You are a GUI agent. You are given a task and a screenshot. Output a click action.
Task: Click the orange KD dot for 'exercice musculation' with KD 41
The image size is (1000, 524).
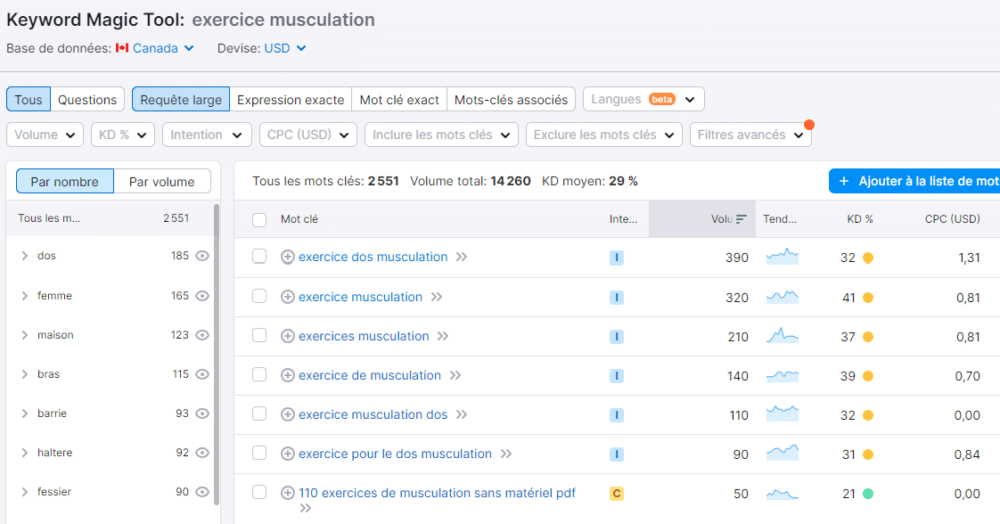pyautogui.click(x=868, y=298)
